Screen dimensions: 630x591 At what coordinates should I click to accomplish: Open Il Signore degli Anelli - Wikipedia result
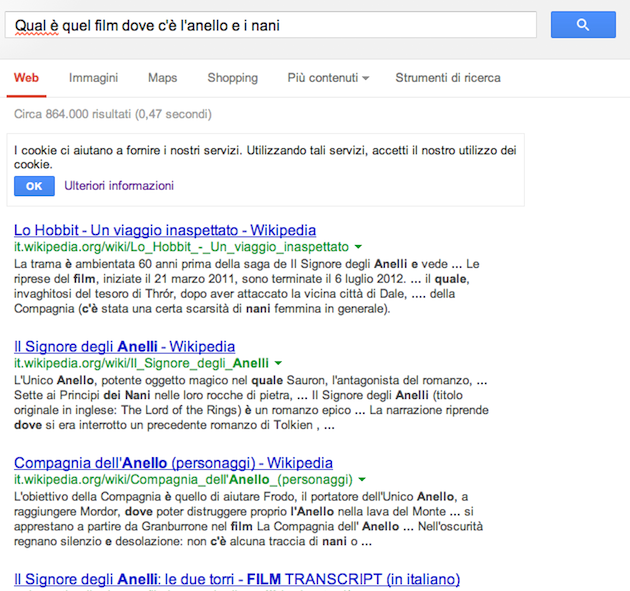click(x=125, y=346)
